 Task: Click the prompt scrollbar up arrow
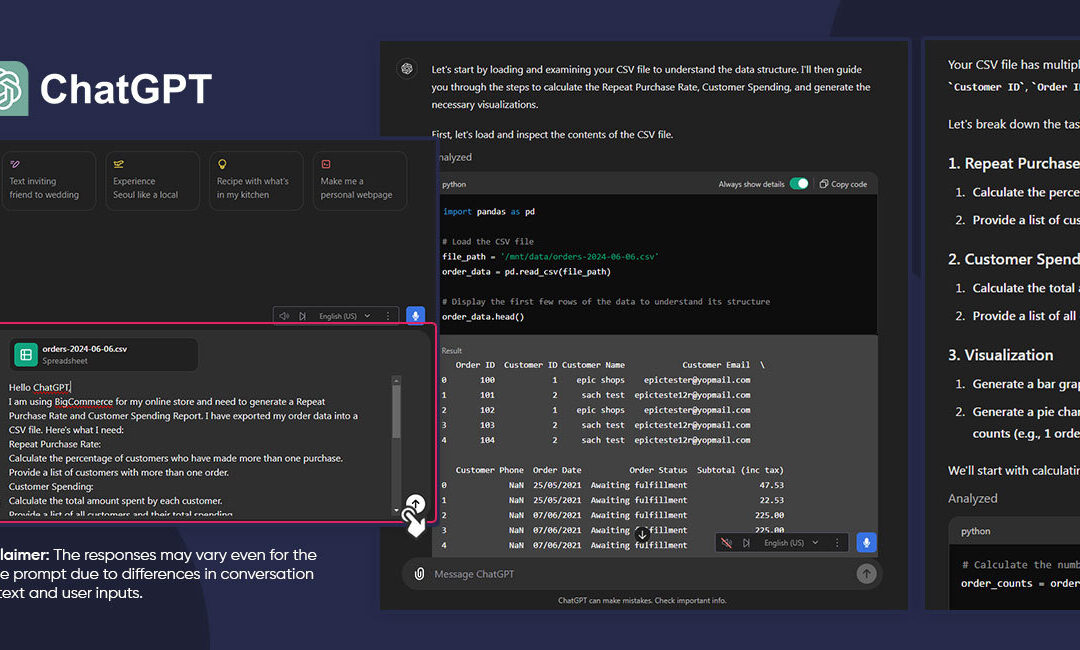tap(396, 379)
